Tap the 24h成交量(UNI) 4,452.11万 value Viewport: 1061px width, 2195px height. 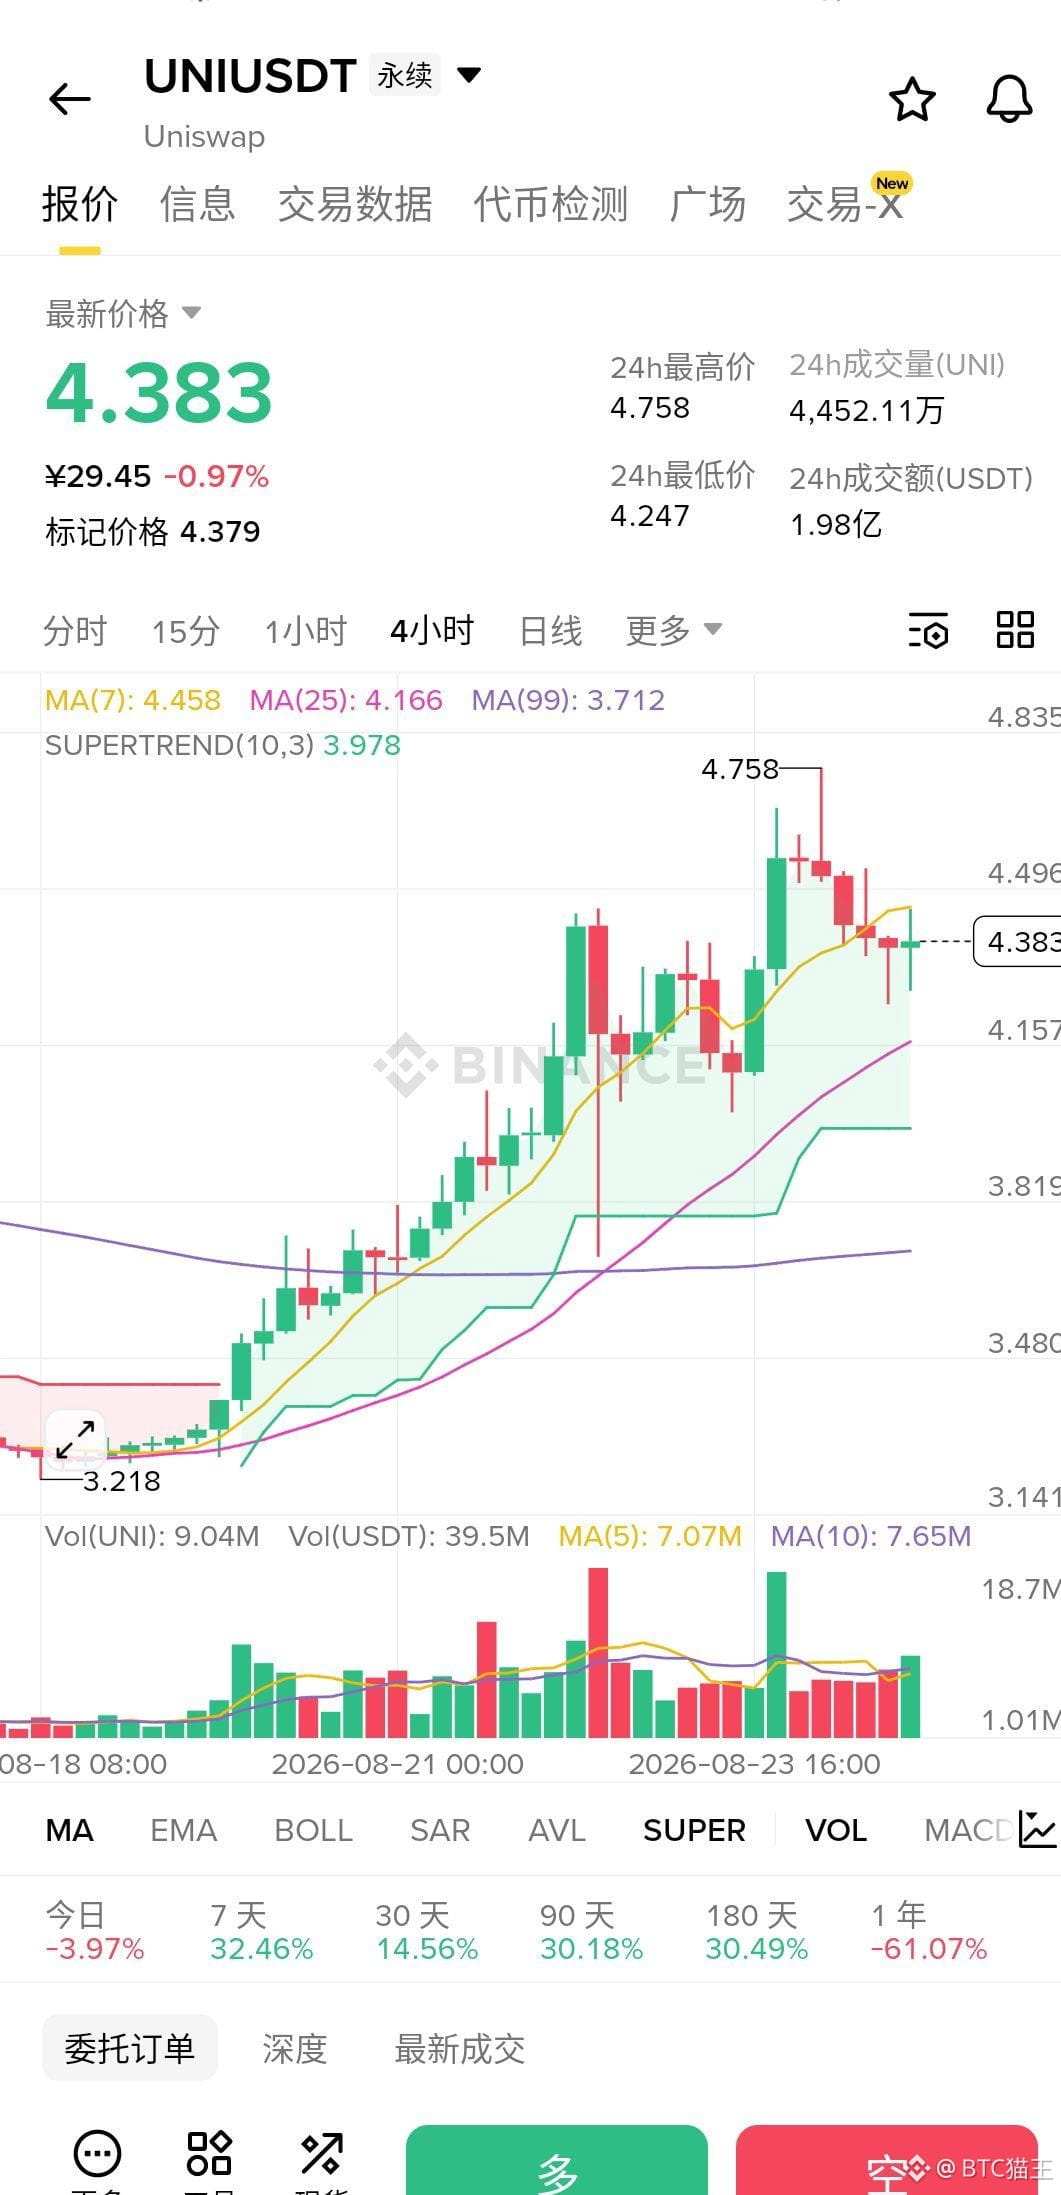coord(866,410)
